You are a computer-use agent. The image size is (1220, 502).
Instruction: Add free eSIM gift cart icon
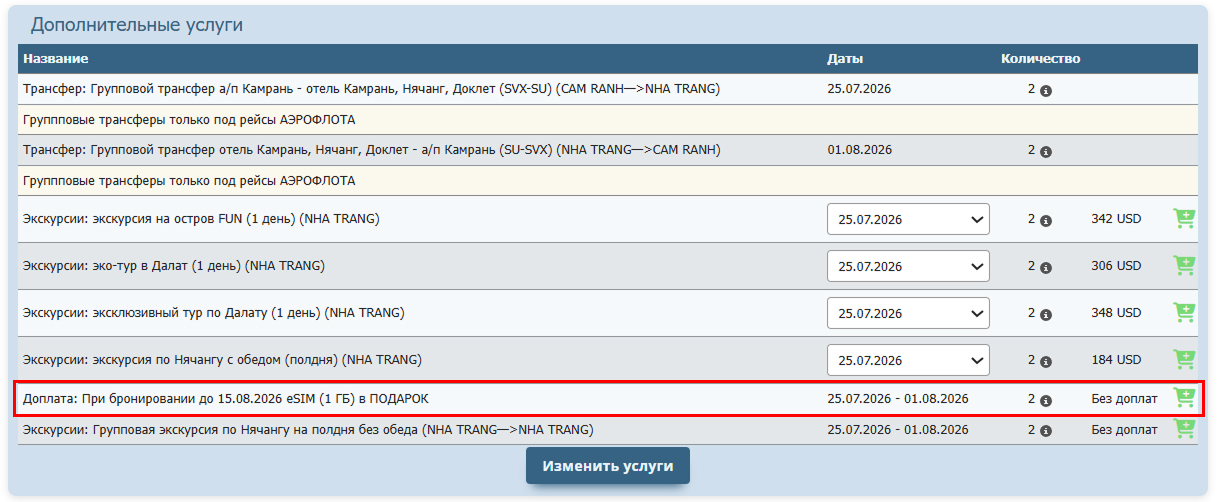pyautogui.click(x=1184, y=398)
